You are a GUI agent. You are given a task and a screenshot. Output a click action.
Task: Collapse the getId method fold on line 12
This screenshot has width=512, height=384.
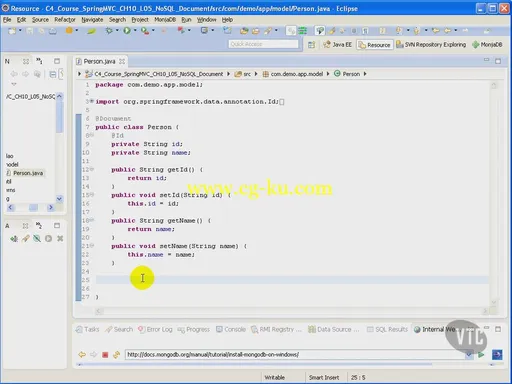click(x=92, y=169)
